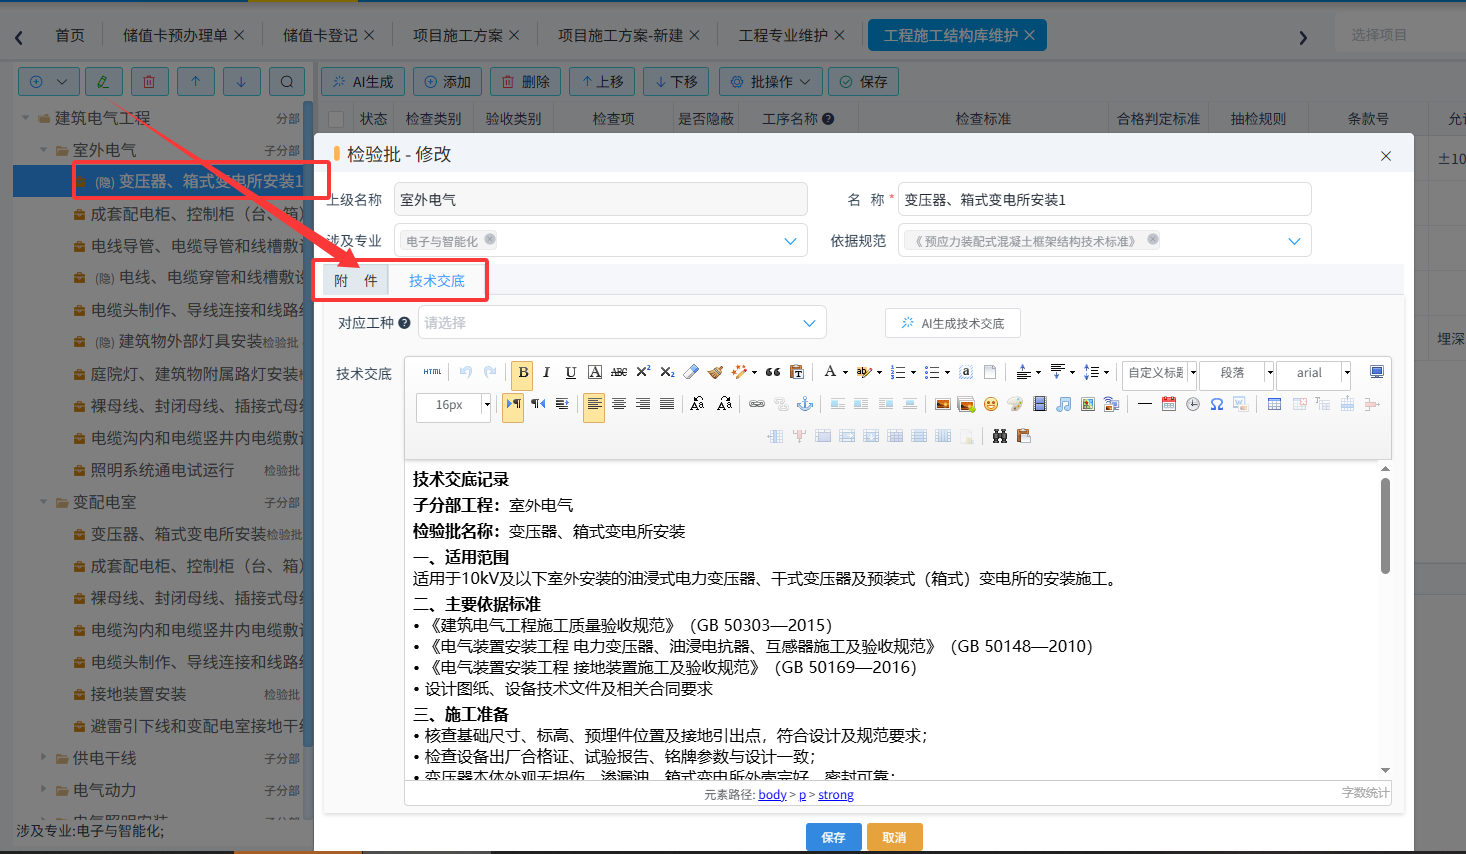Insert a hyperlink with the link icon
Screen dimensions: 1466x854
point(757,404)
